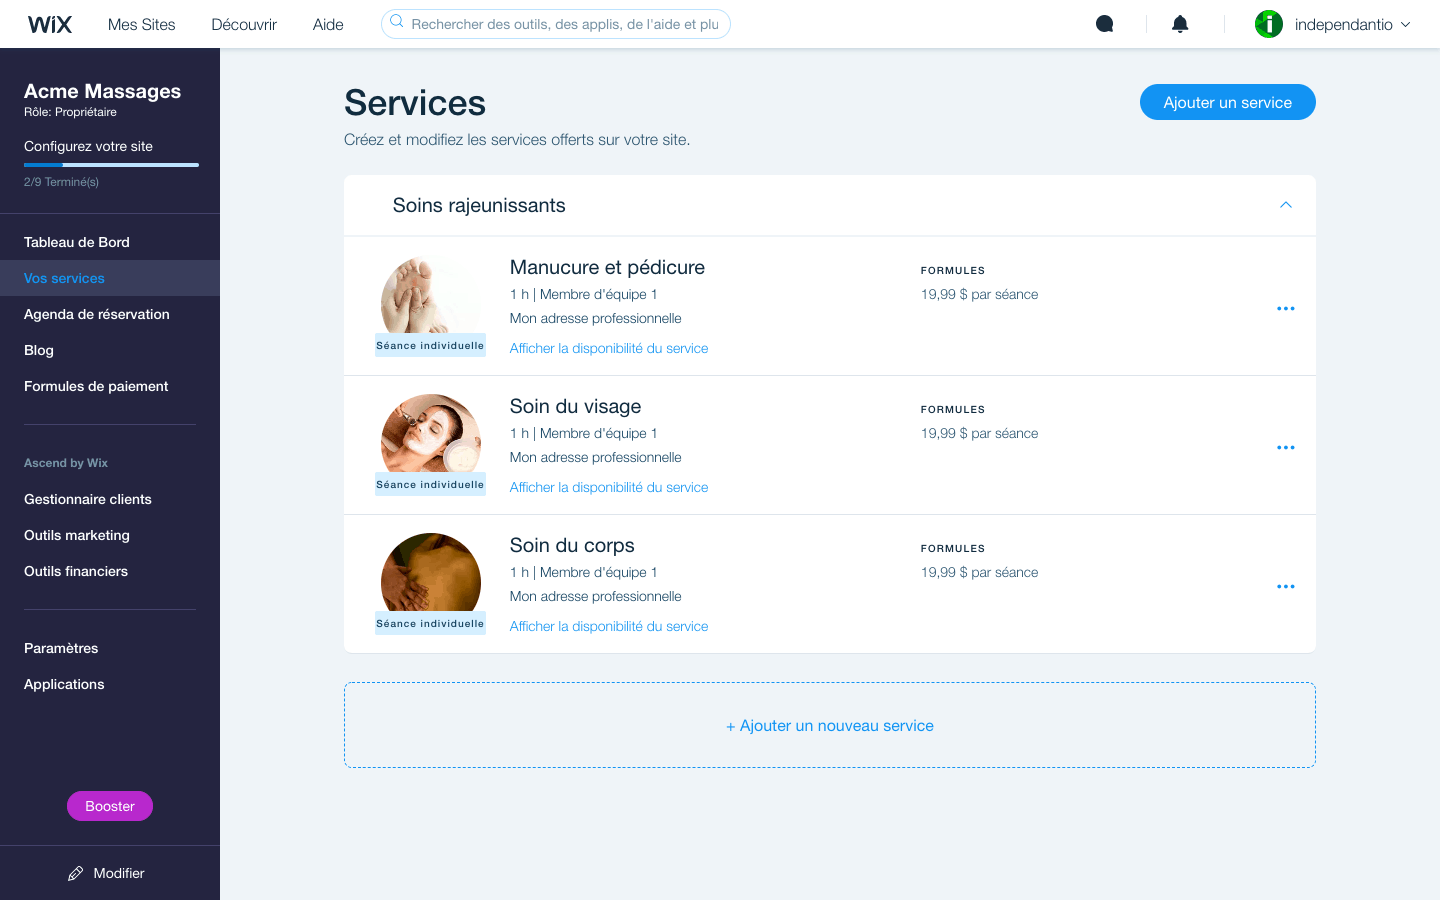The width and height of the screenshot is (1440, 900).
Task: Open the chat messages icon
Action: 1104,24
